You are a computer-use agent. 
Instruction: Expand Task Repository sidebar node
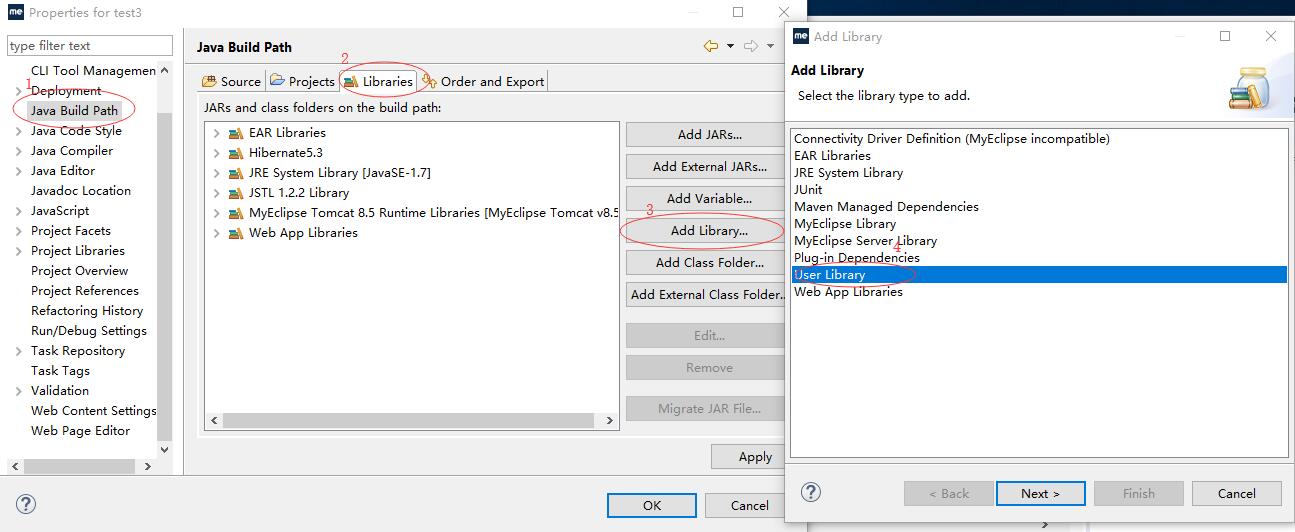[x=19, y=351]
